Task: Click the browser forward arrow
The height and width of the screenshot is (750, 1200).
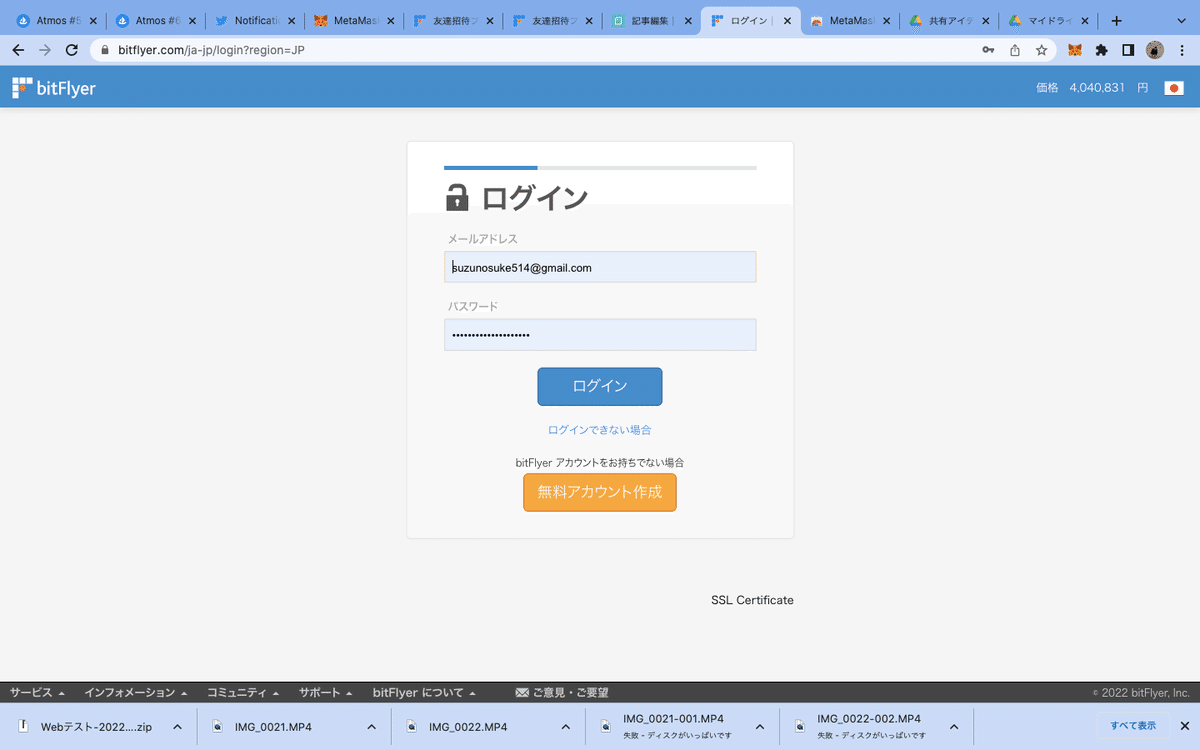Action: coord(44,50)
